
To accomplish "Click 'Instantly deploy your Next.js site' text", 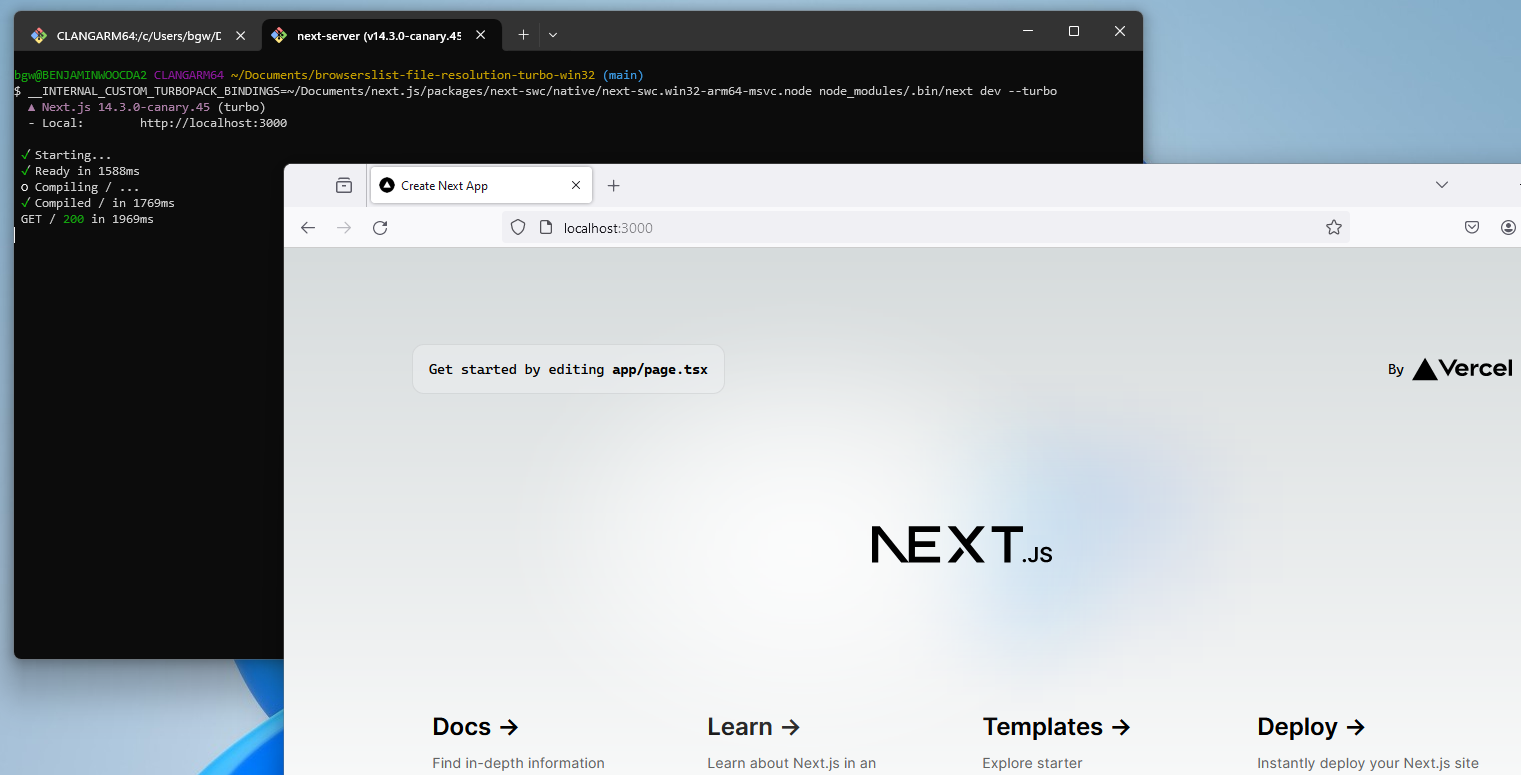I will click(1368, 763).
